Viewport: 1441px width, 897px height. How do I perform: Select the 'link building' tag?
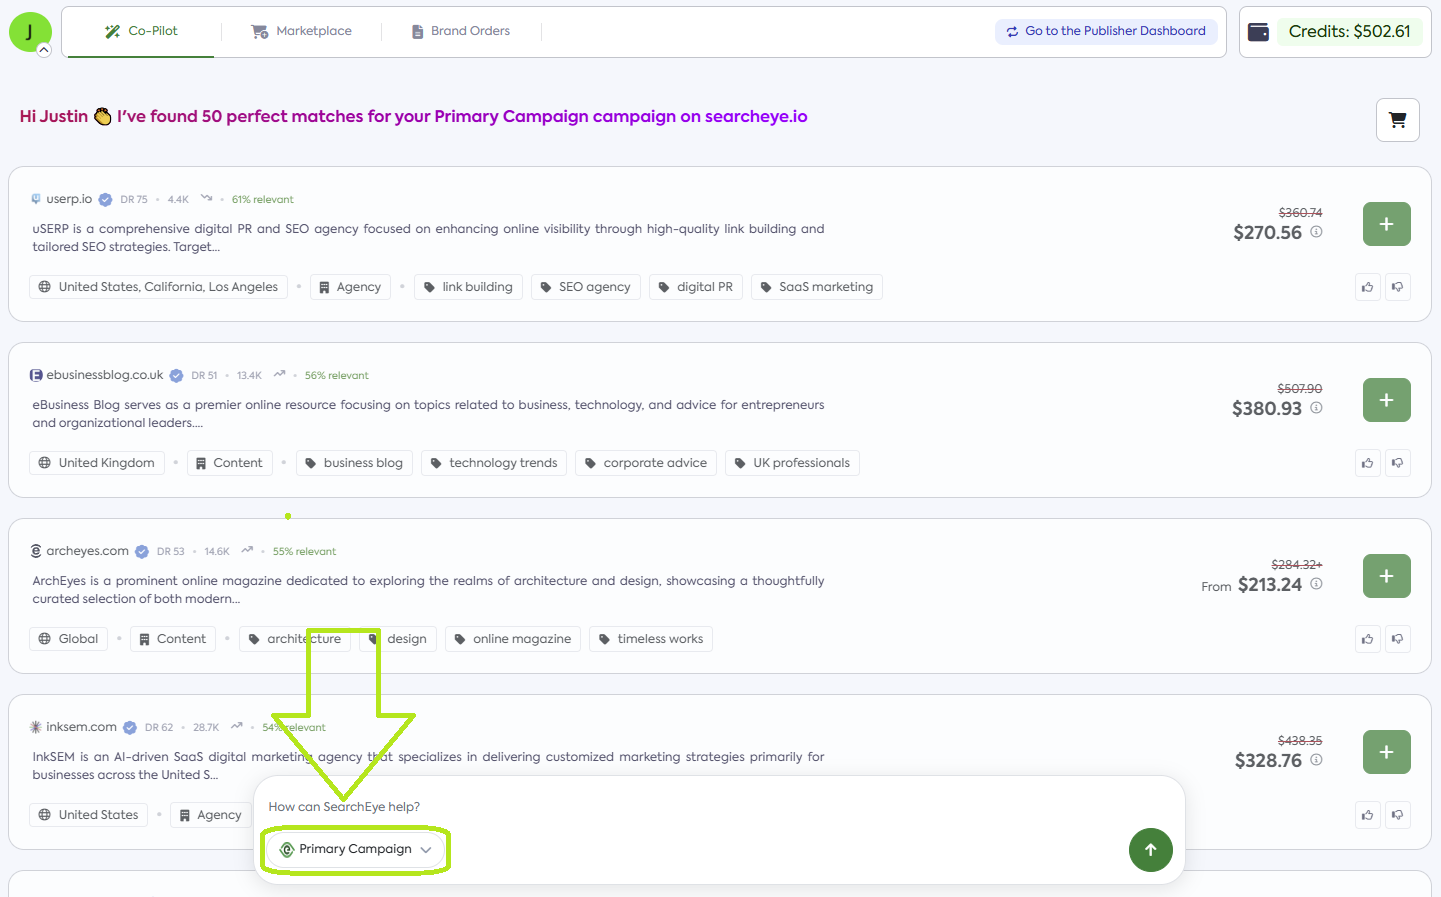click(468, 287)
